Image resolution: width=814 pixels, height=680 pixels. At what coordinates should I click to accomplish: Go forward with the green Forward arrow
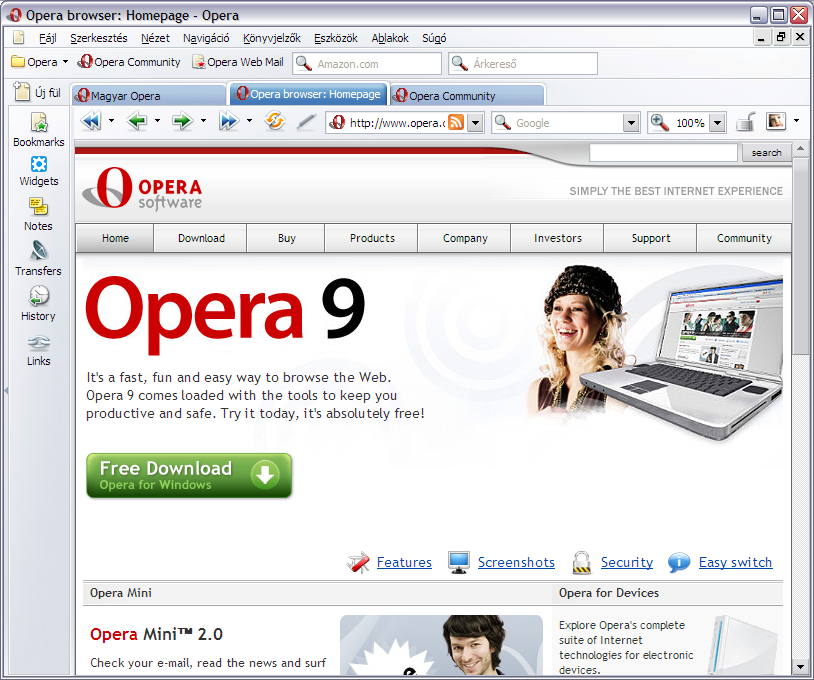point(183,121)
